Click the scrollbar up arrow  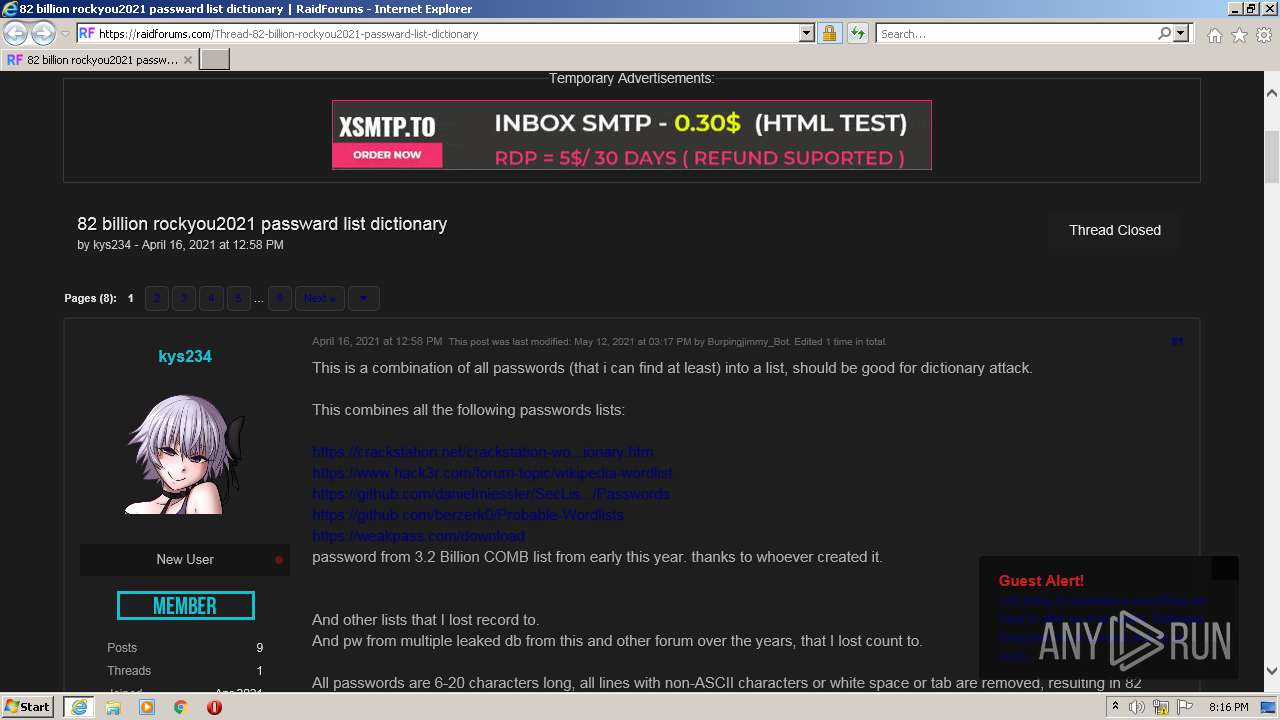1272,93
